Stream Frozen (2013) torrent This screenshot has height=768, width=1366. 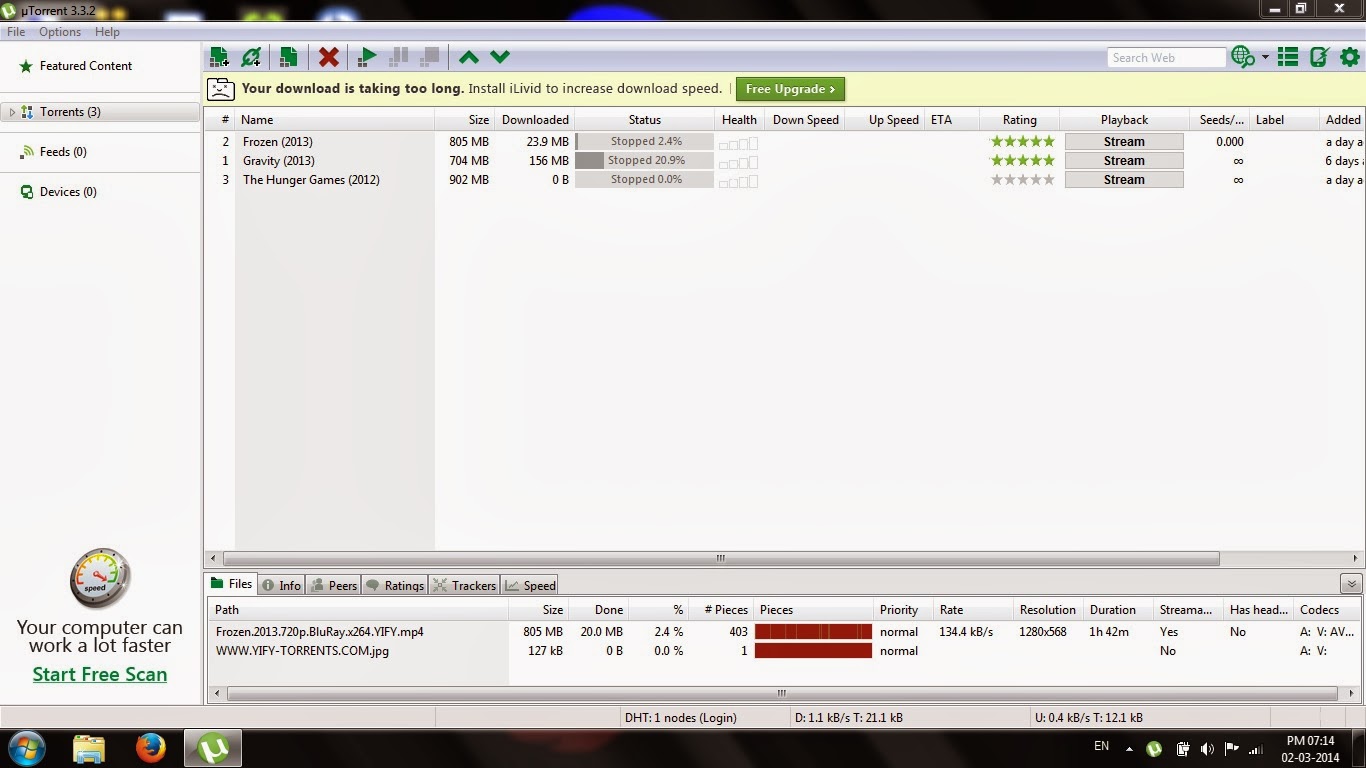(1124, 142)
